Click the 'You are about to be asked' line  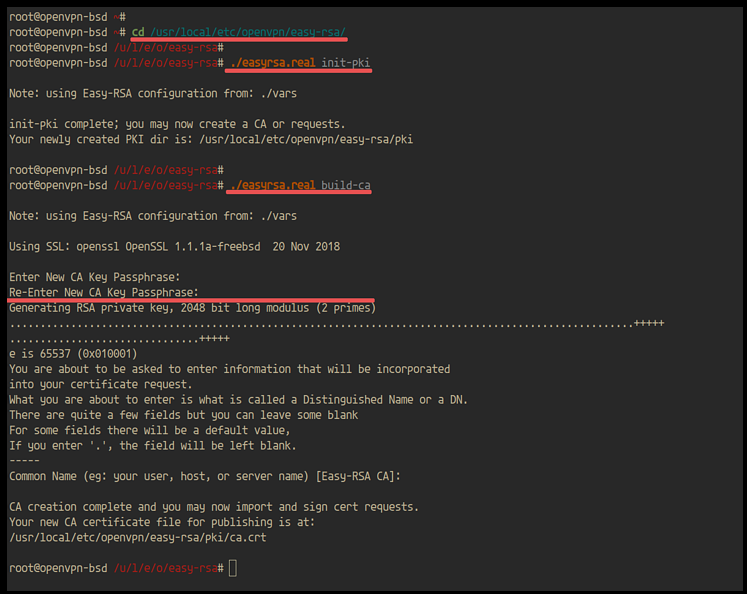pos(229,369)
